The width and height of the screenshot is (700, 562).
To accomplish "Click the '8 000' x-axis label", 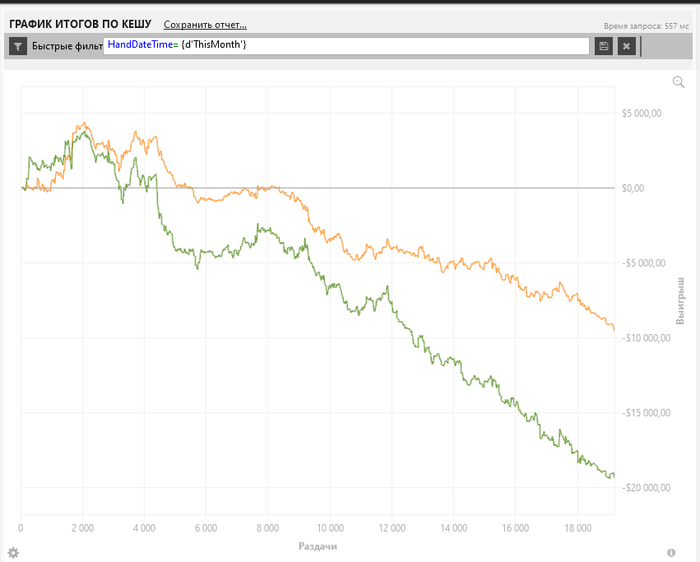I will pyautogui.click(x=268, y=529).
